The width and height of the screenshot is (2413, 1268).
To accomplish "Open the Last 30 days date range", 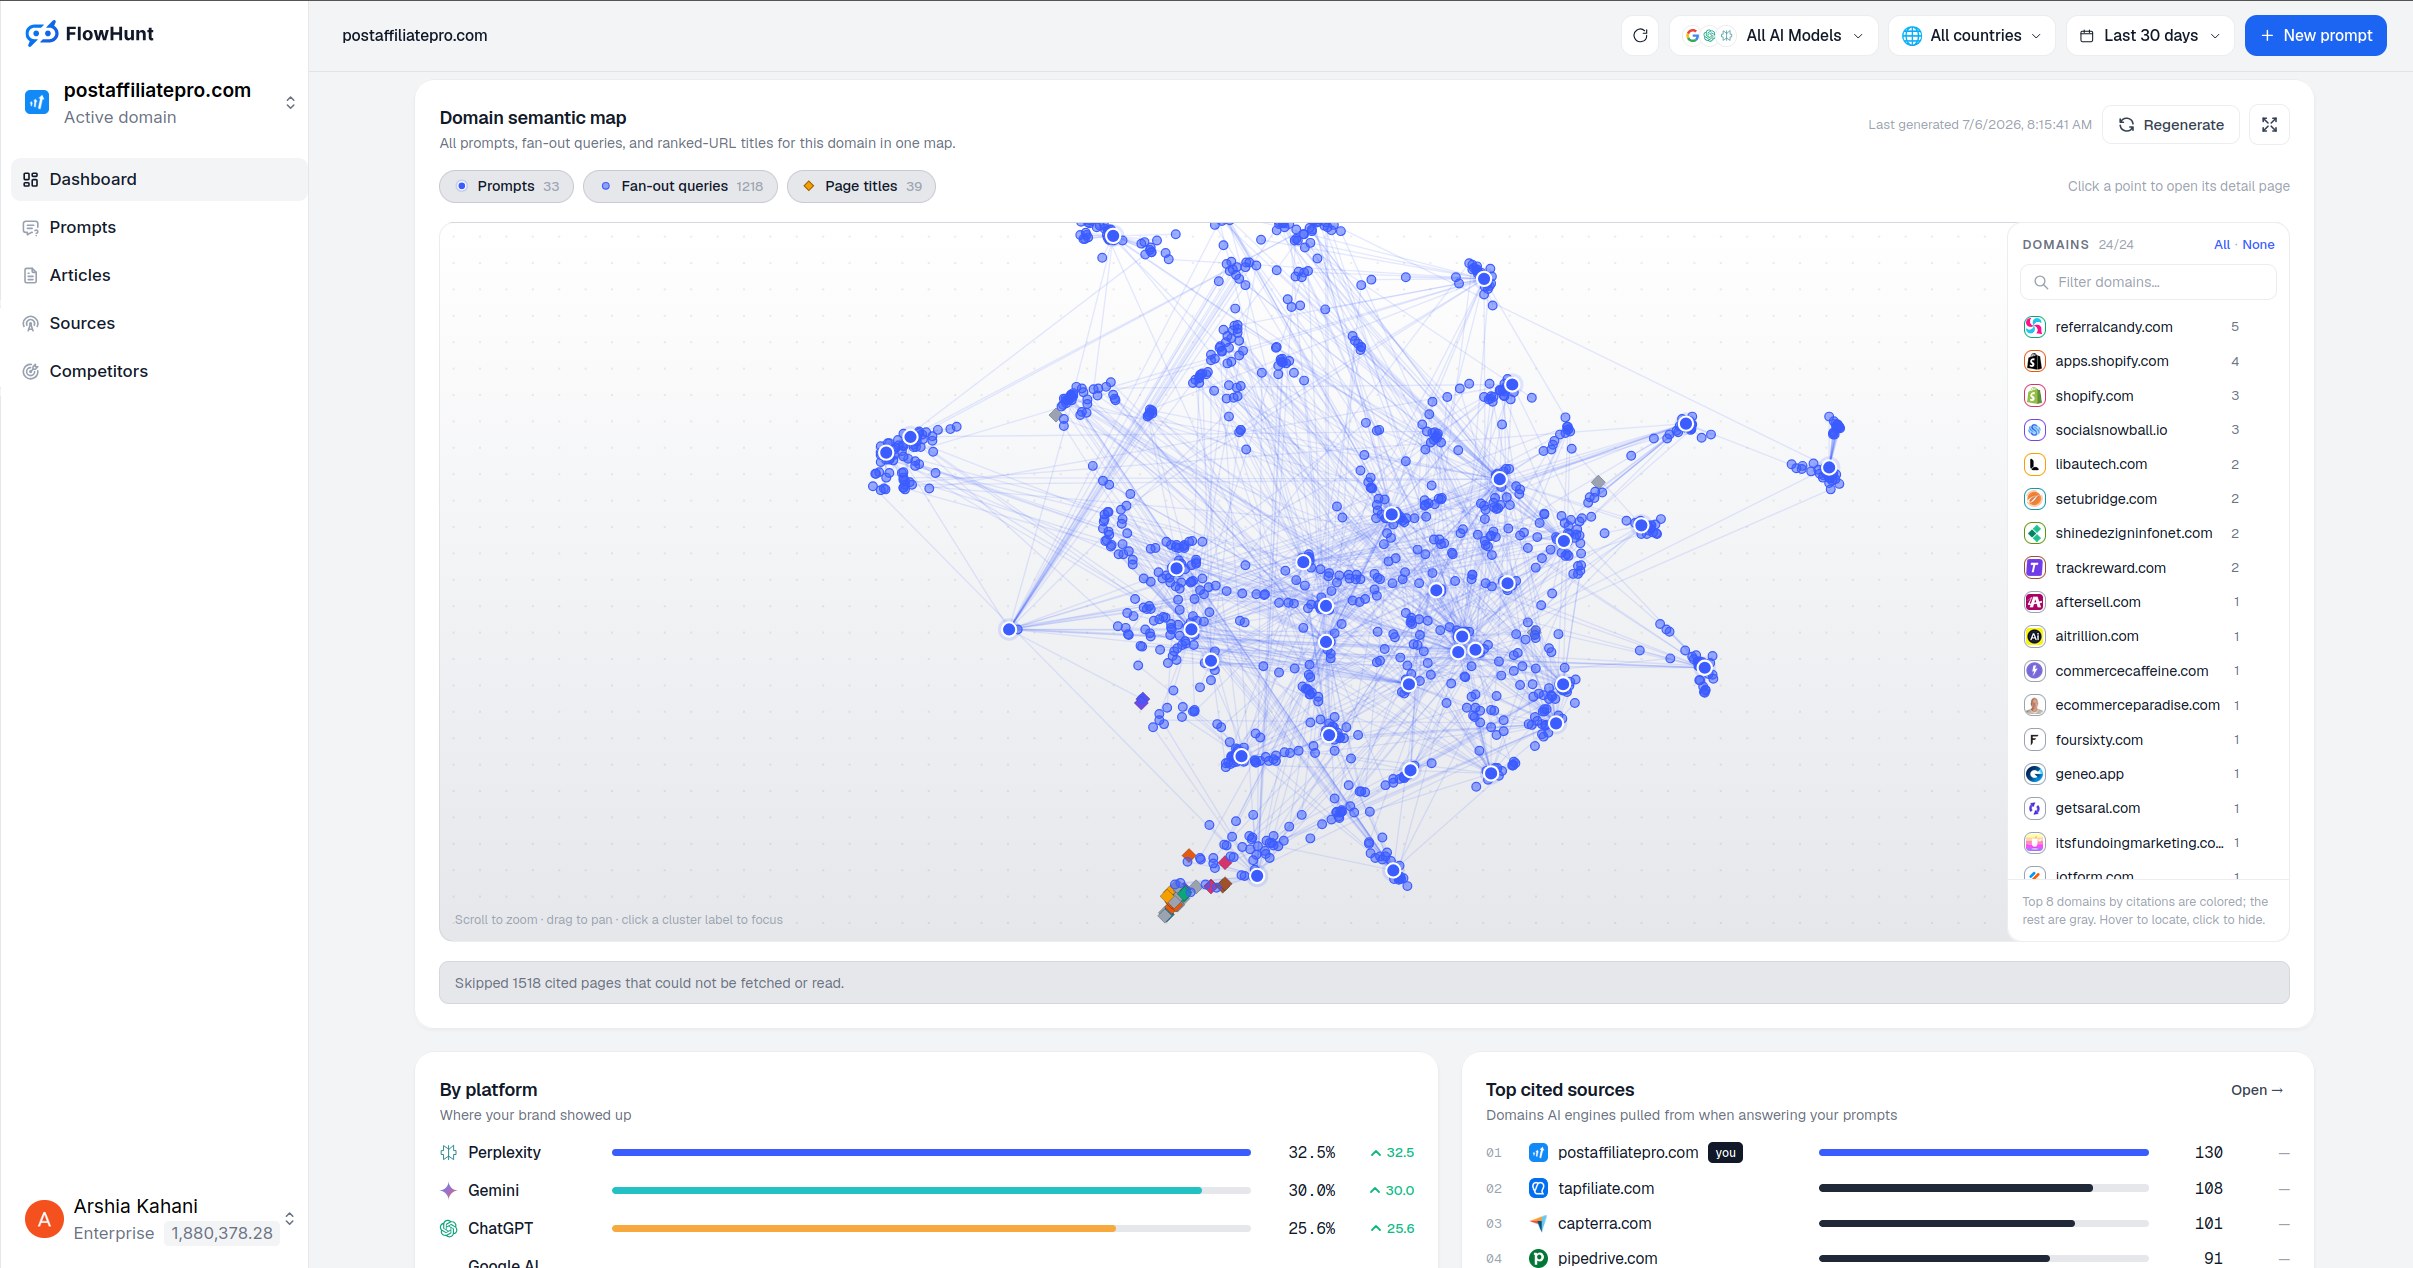I will 2150,35.
